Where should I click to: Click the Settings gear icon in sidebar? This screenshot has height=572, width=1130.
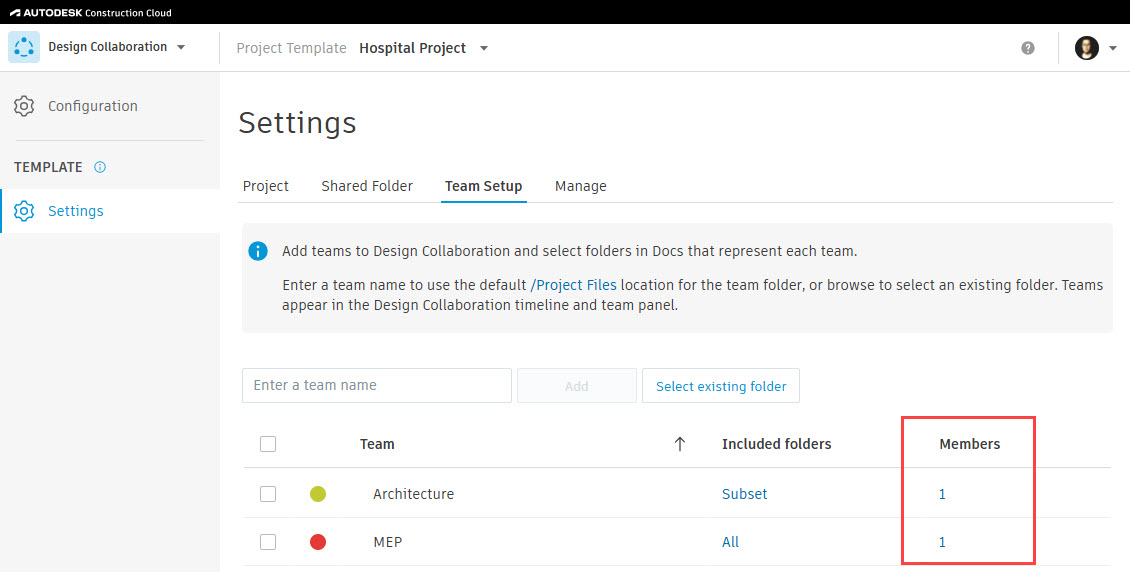(24, 211)
